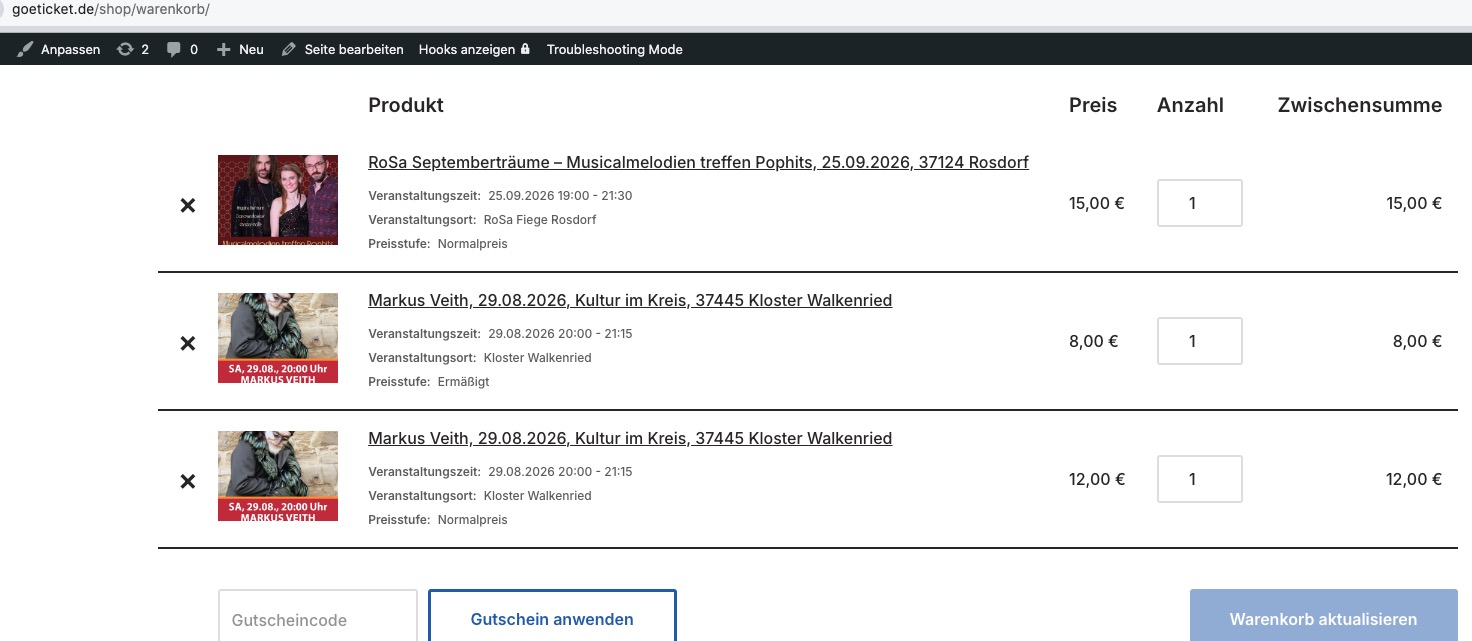Open the 12,00 € Markus Veith product link
Screen dimensions: 1472x641
click(x=630, y=438)
